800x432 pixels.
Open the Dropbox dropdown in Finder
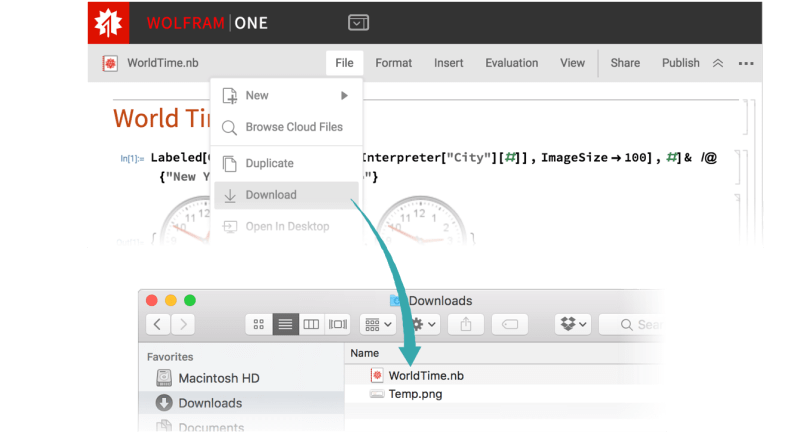coord(573,324)
